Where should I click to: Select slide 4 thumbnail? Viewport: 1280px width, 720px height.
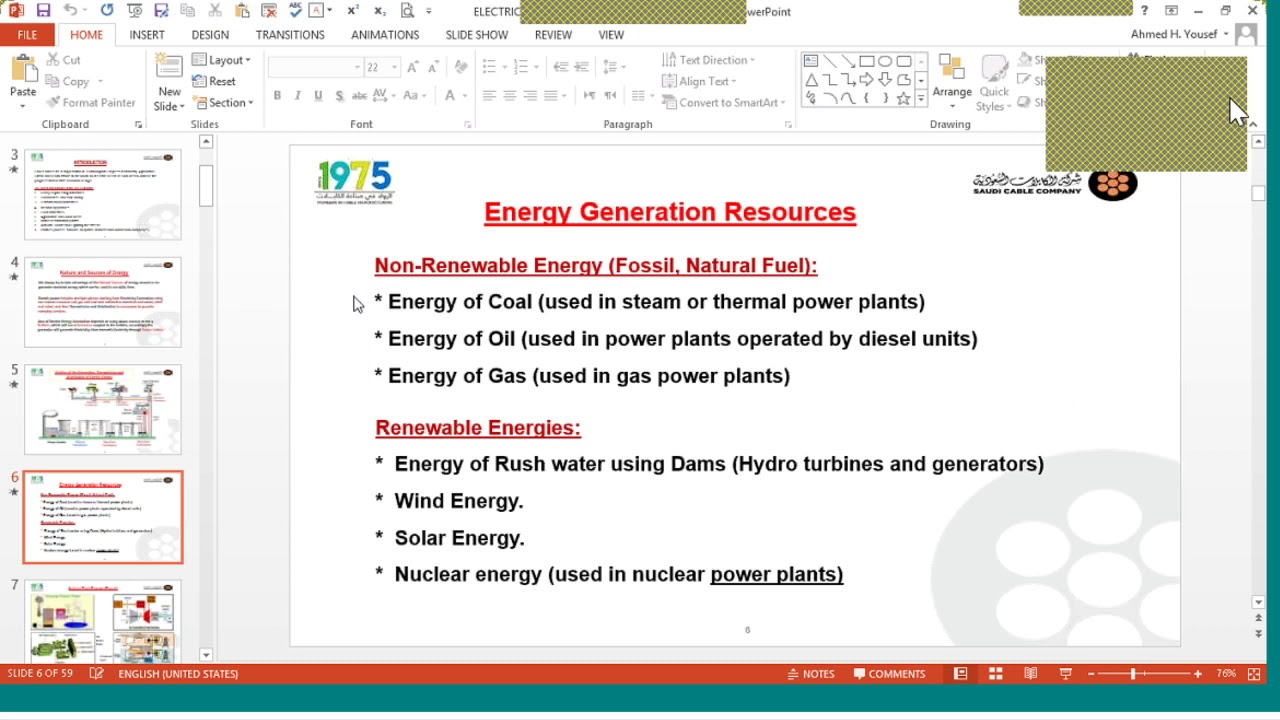103,302
